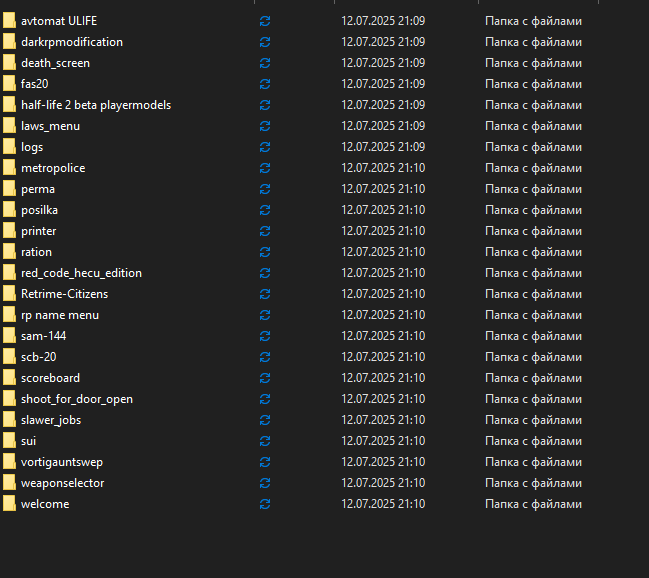This screenshot has width=649, height=578.
Task: Select the scb-20 folder name
Action: [38, 357]
